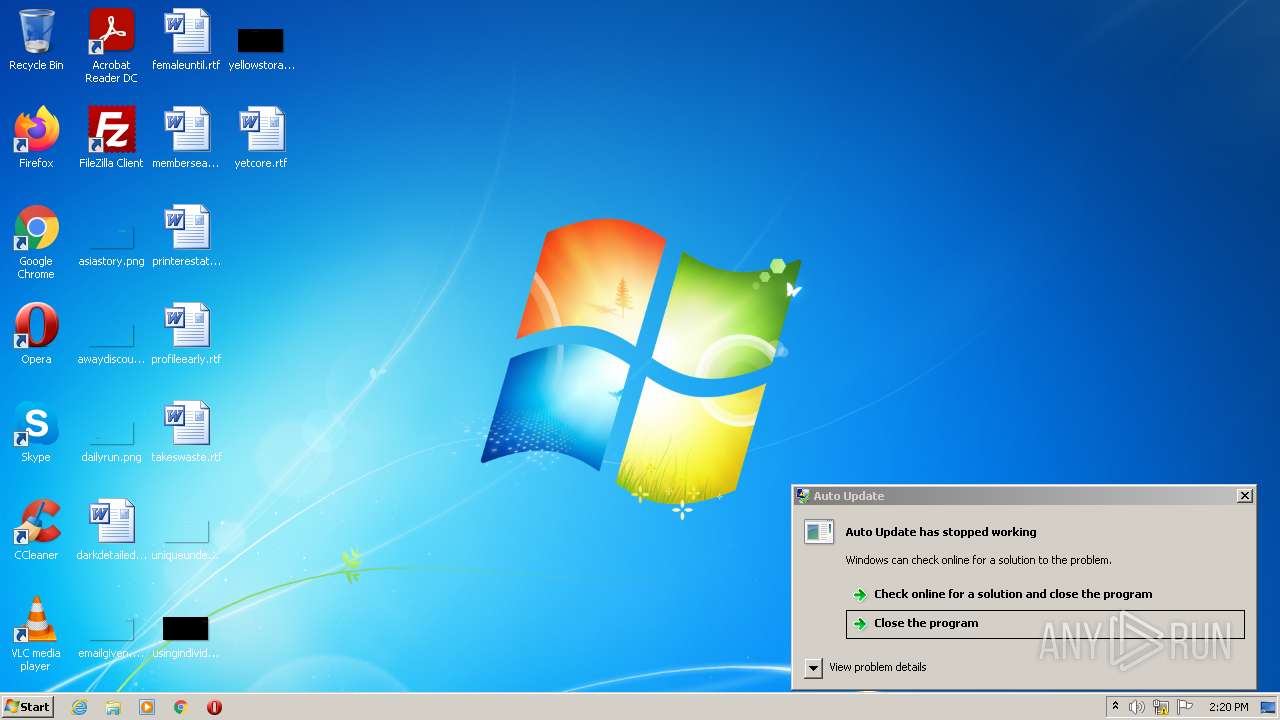Launch Google Chrome desktop shortcut
1280x720 pixels.
pos(36,242)
